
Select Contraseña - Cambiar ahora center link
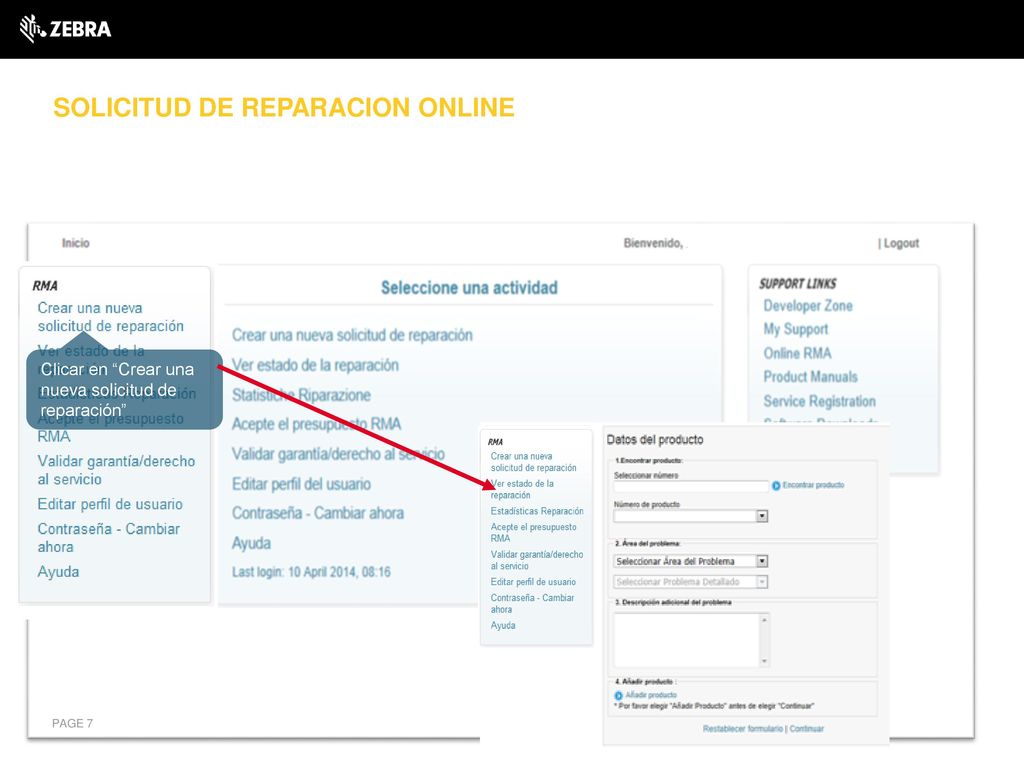coord(318,513)
